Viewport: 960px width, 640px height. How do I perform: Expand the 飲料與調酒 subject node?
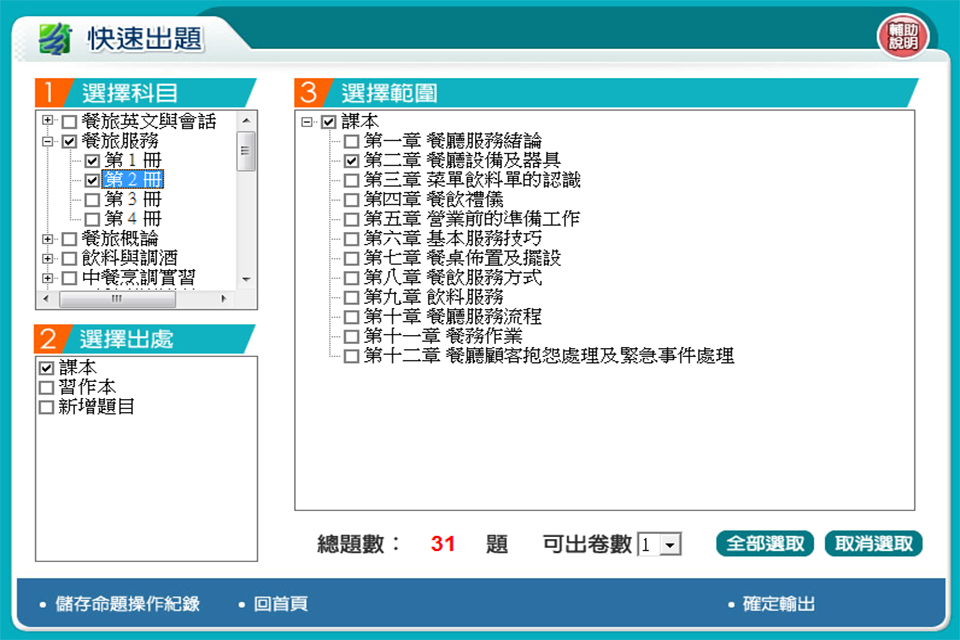pos(47,258)
